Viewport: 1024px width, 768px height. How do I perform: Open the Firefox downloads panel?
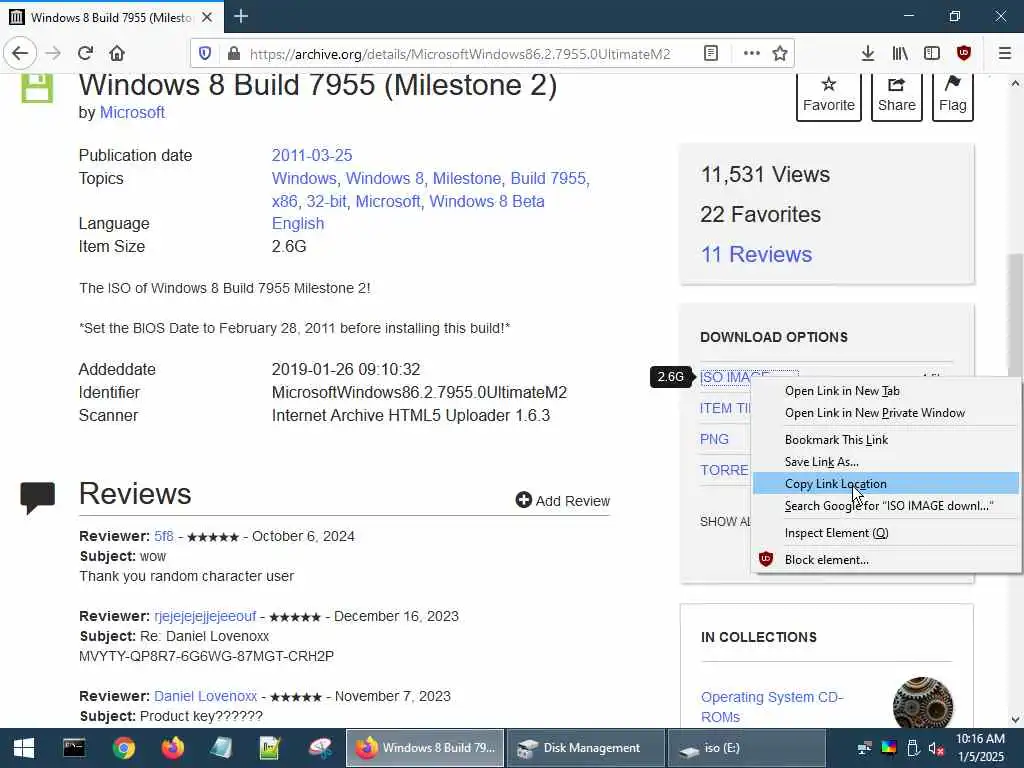[x=868, y=53]
